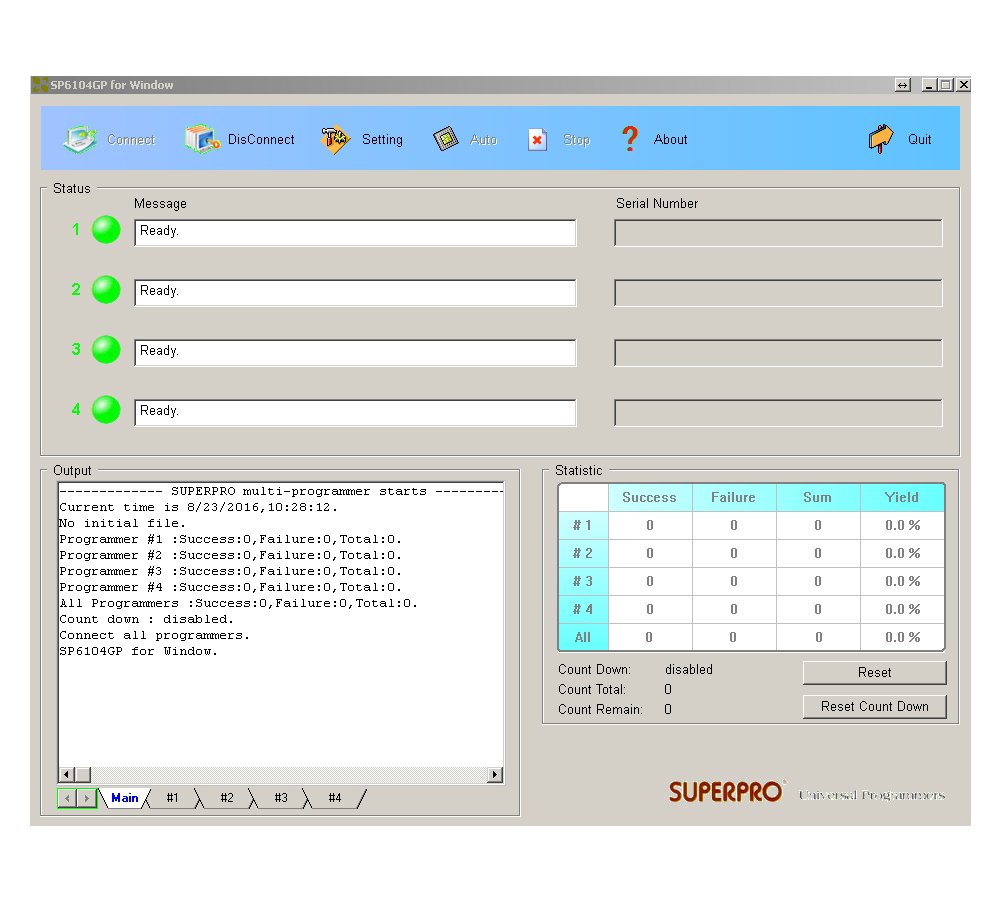Click the Auto chip icon
Image resolution: width=1000 pixels, height=900 pixels.
[446, 139]
